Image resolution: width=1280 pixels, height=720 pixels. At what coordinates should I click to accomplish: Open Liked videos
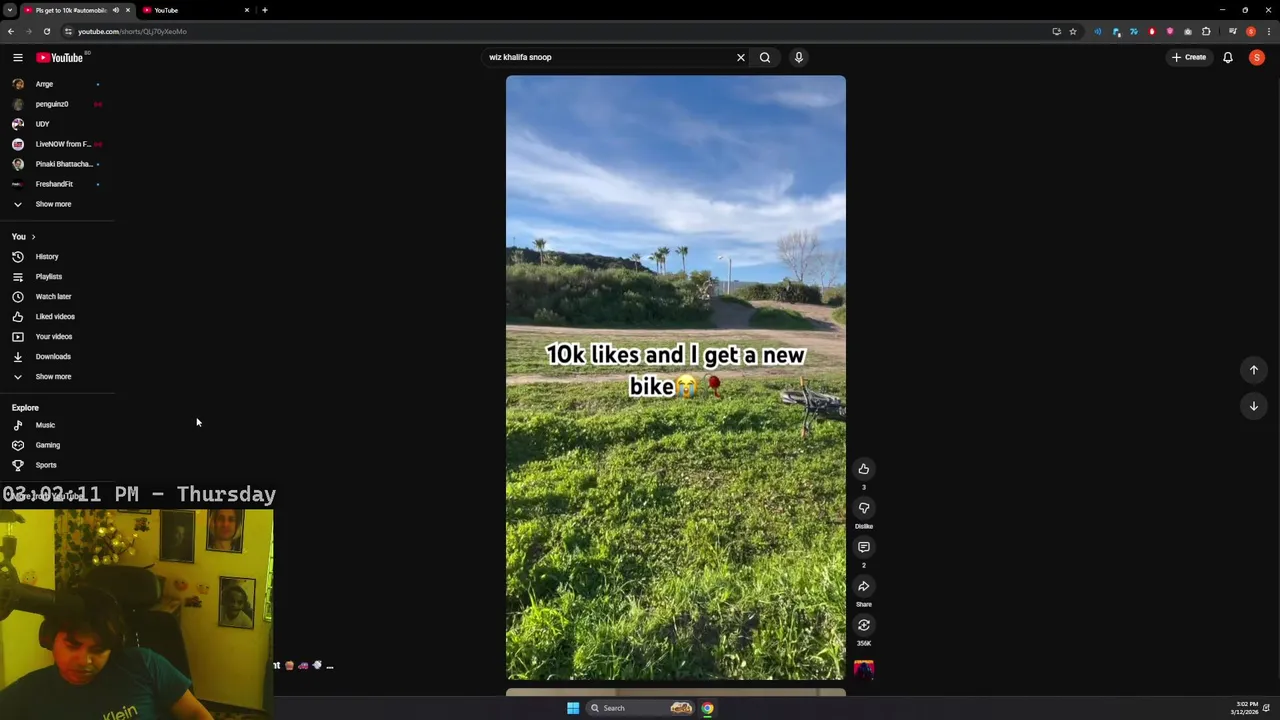coord(57,317)
